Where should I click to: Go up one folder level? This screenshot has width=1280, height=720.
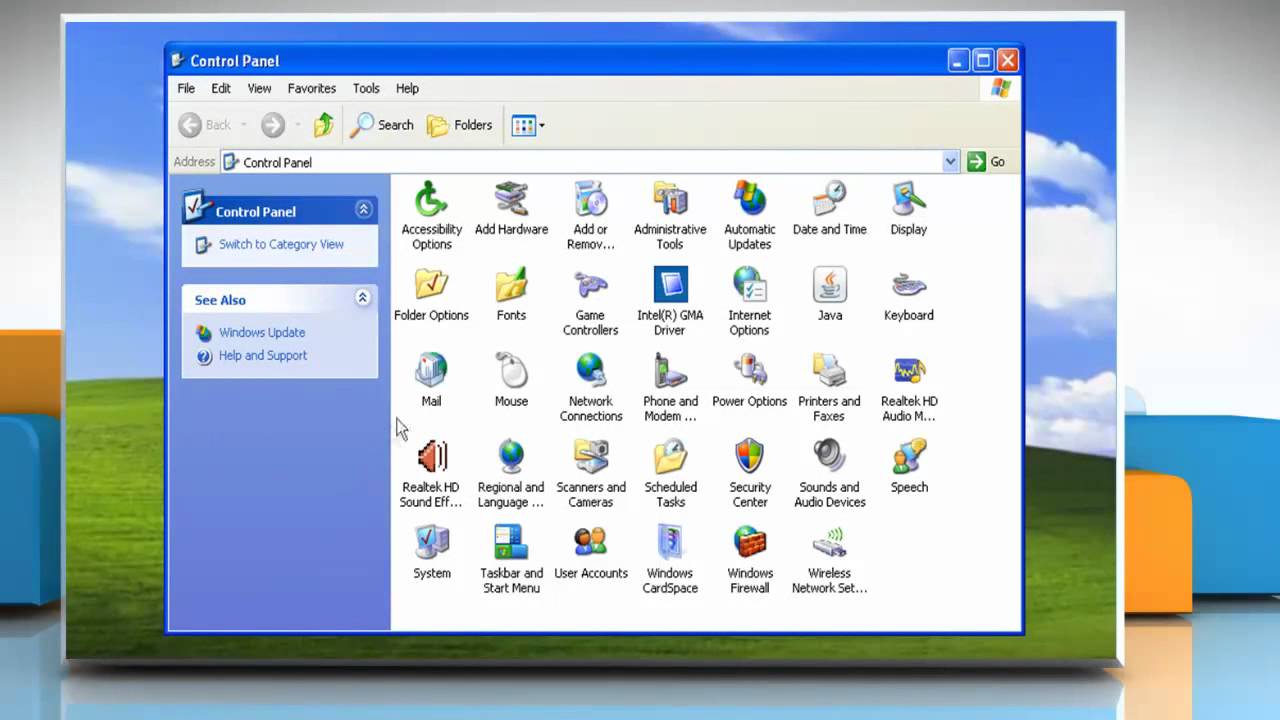click(x=323, y=125)
